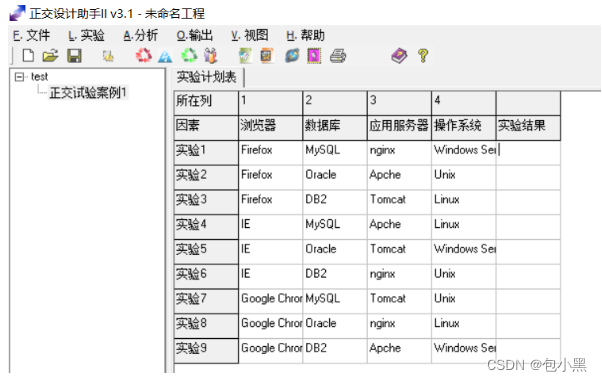Open the 实验 menu
The image size is (602, 382).
(x=86, y=35)
